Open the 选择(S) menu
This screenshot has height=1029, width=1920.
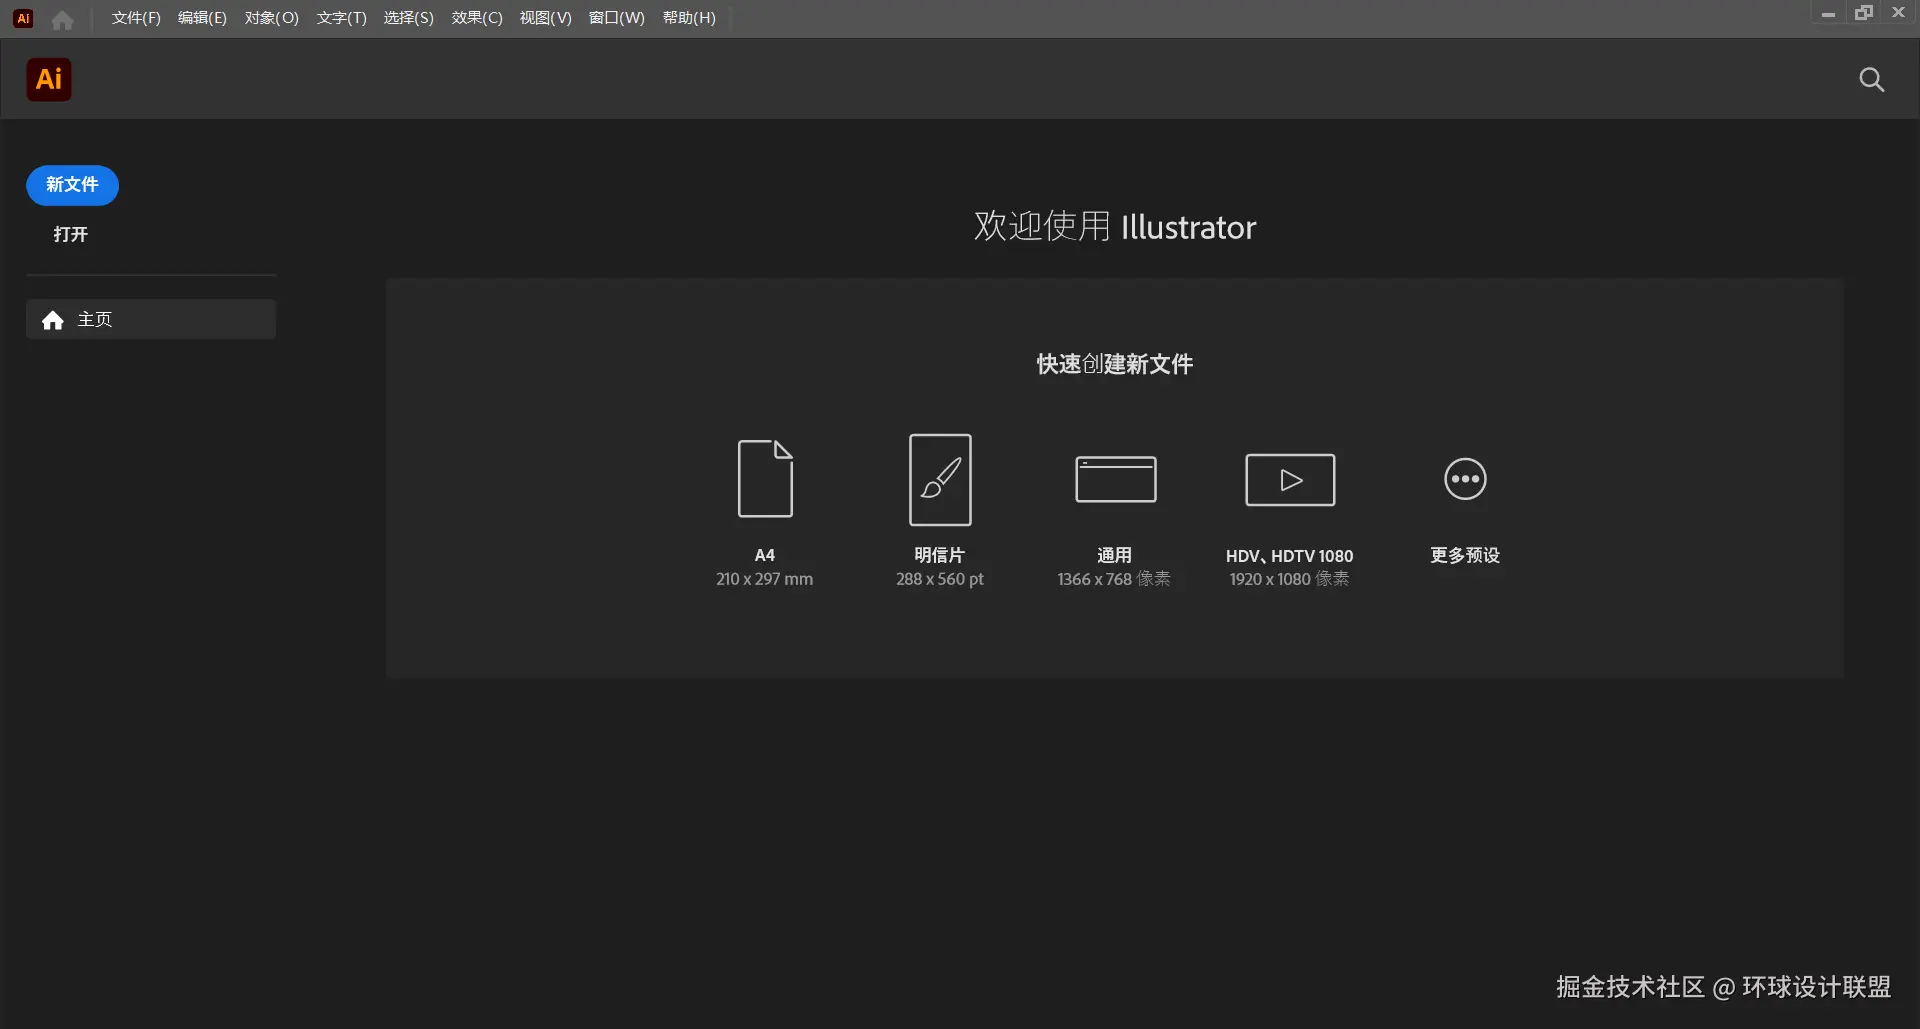pos(409,18)
